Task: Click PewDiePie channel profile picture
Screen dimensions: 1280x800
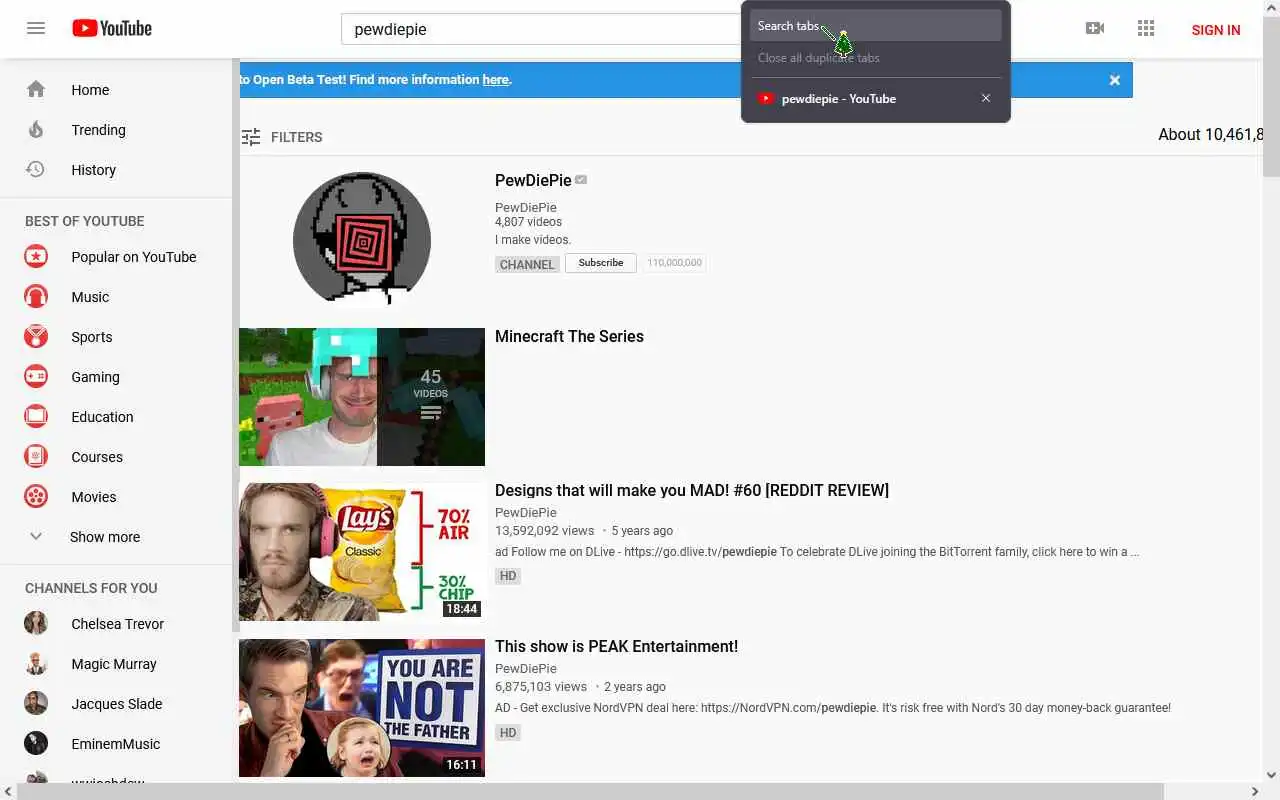Action: 362,238
